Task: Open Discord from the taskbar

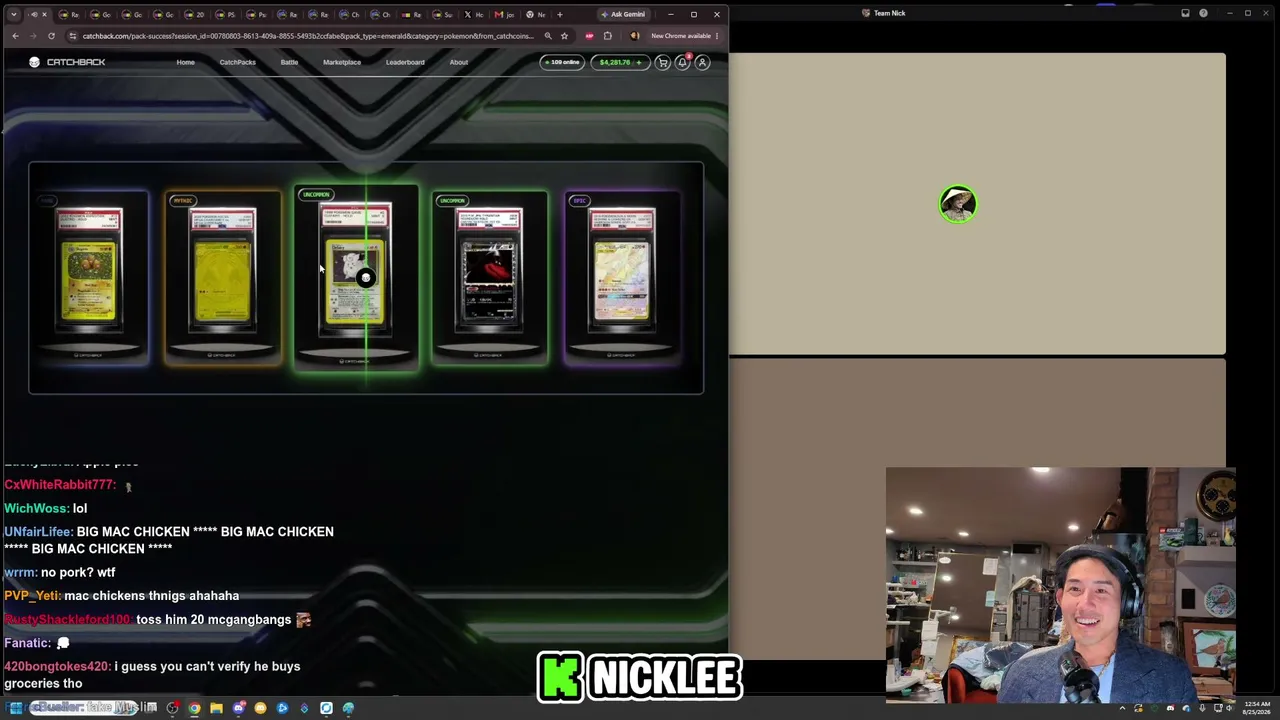Action: pyautogui.click(x=238, y=708)
